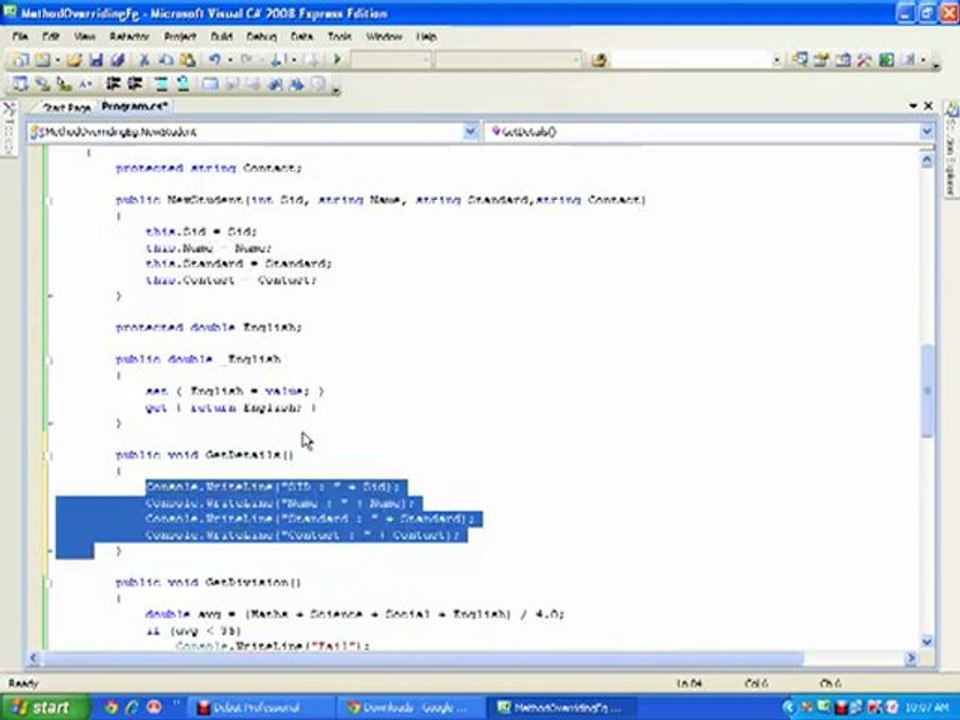The width and height of the screenshot is (960, 720).
Task: Open the Build menu
Action: pos(222,37)
